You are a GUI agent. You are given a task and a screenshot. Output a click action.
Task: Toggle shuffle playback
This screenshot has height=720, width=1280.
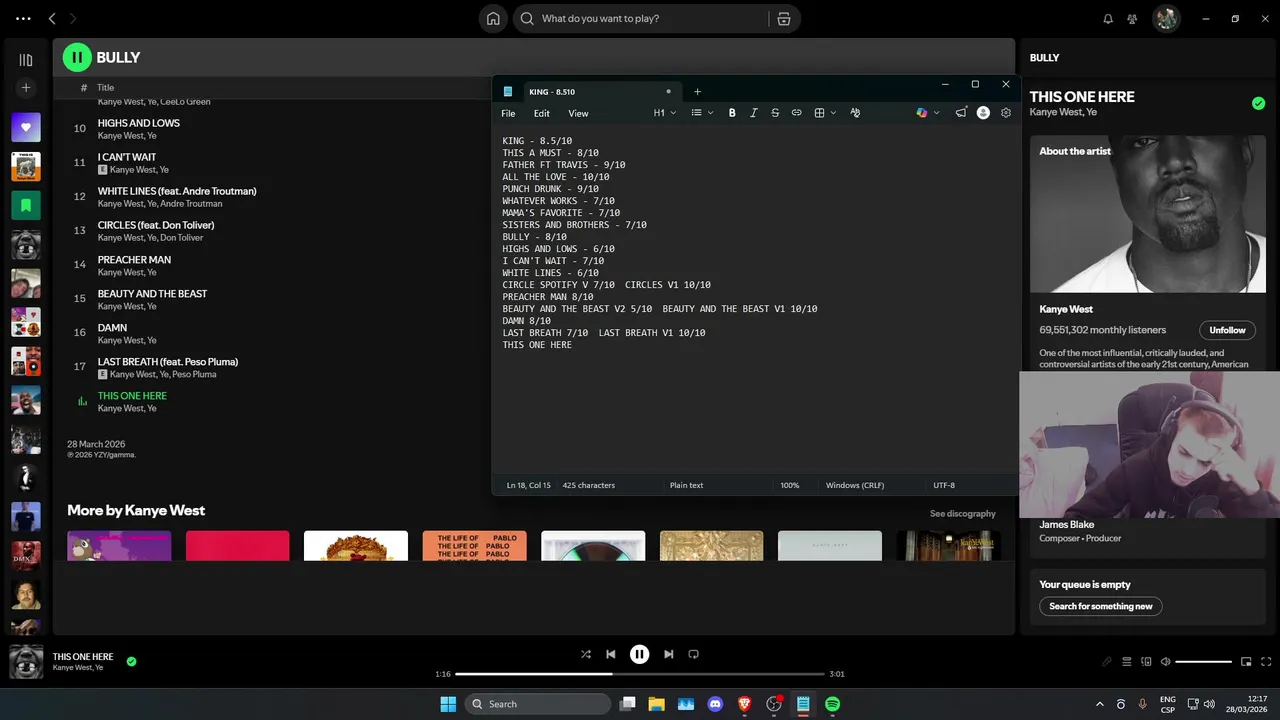click(x=586, y=654)
